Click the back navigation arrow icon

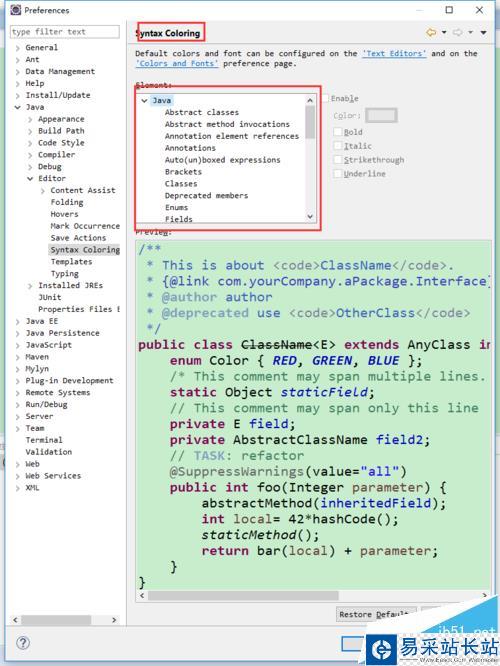pos(431,32)
